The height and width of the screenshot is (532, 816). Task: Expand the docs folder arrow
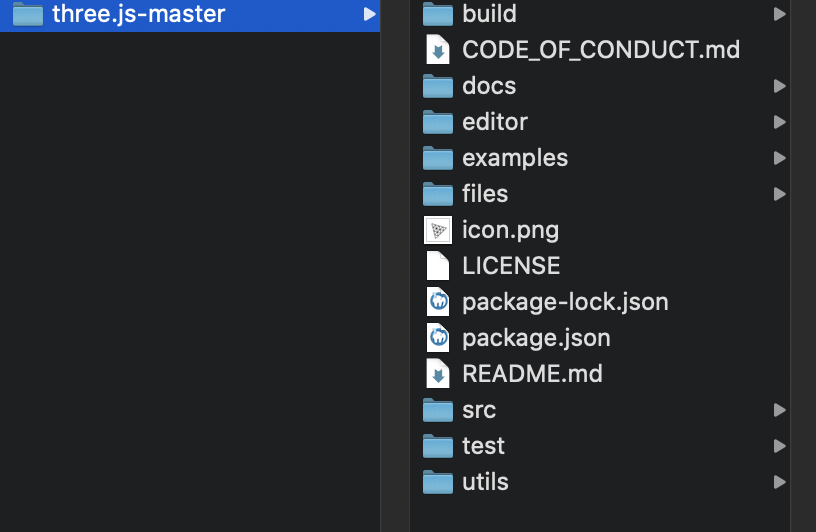tap(779, 86)
